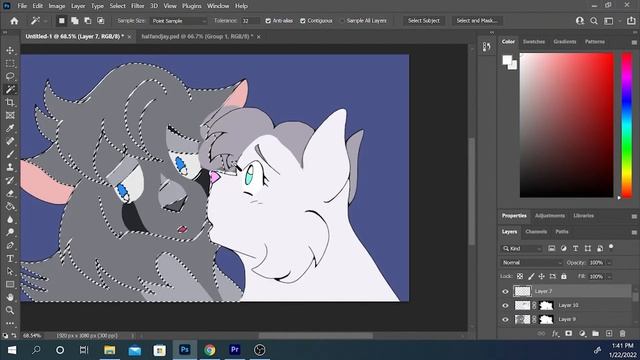Switch to the halfandjay.psd document tab

[197, 36]
